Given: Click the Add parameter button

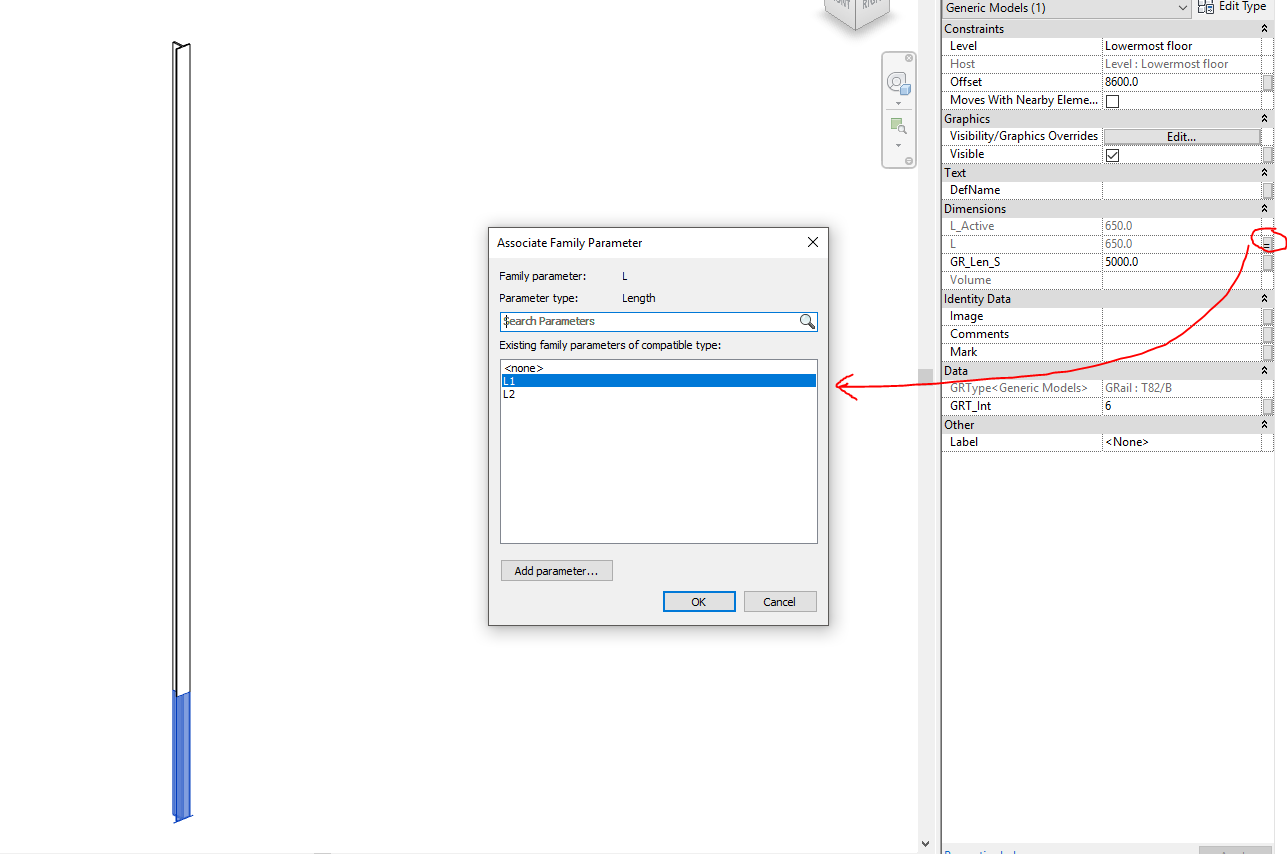Looking at the screenshot, I should tap(556, 570).
